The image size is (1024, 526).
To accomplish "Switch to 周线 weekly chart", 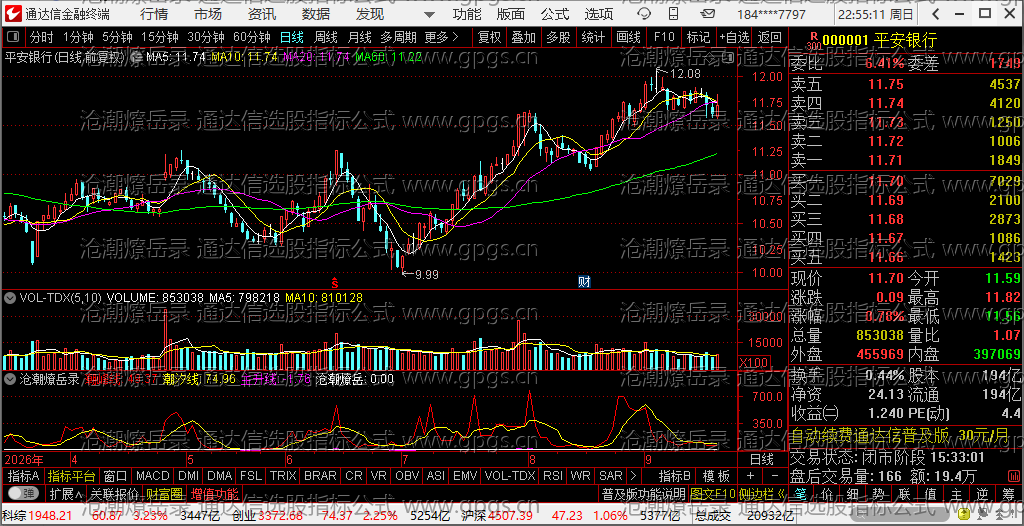I will (x=326, y=37).
